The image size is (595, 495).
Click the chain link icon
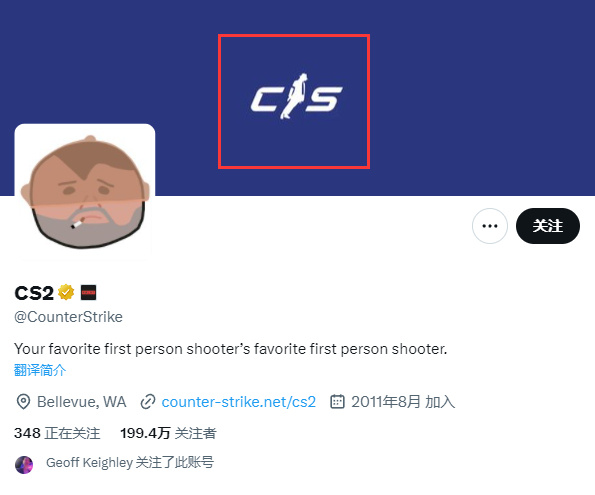tap(148, 402)
